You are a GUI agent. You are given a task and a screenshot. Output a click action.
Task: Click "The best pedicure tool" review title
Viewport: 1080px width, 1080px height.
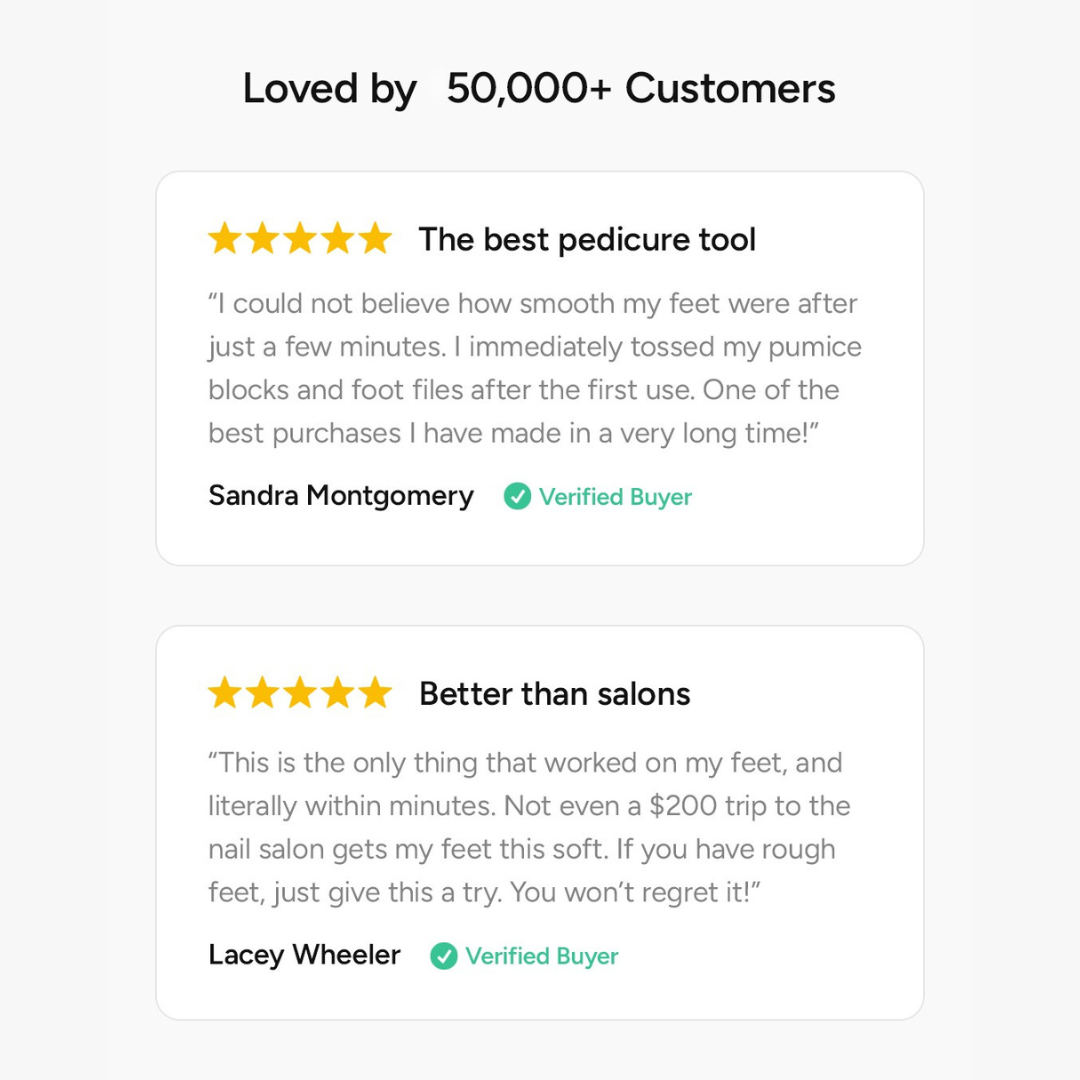587,240
